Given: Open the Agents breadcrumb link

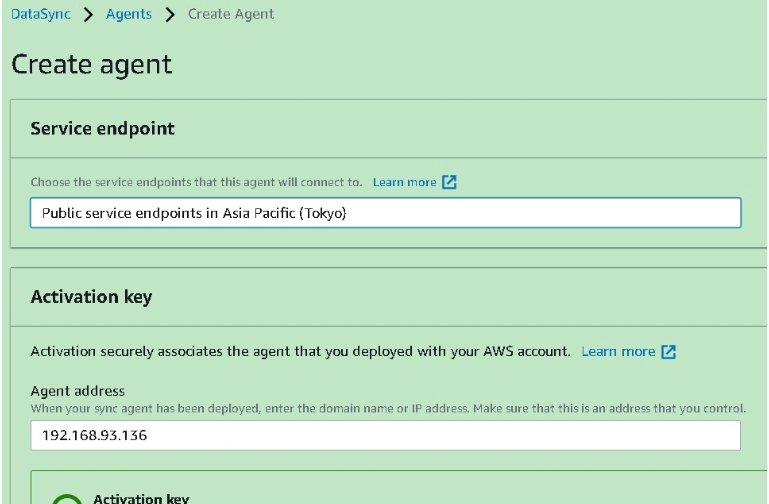Looking at the screenshot, I should [x=128, y=14].
